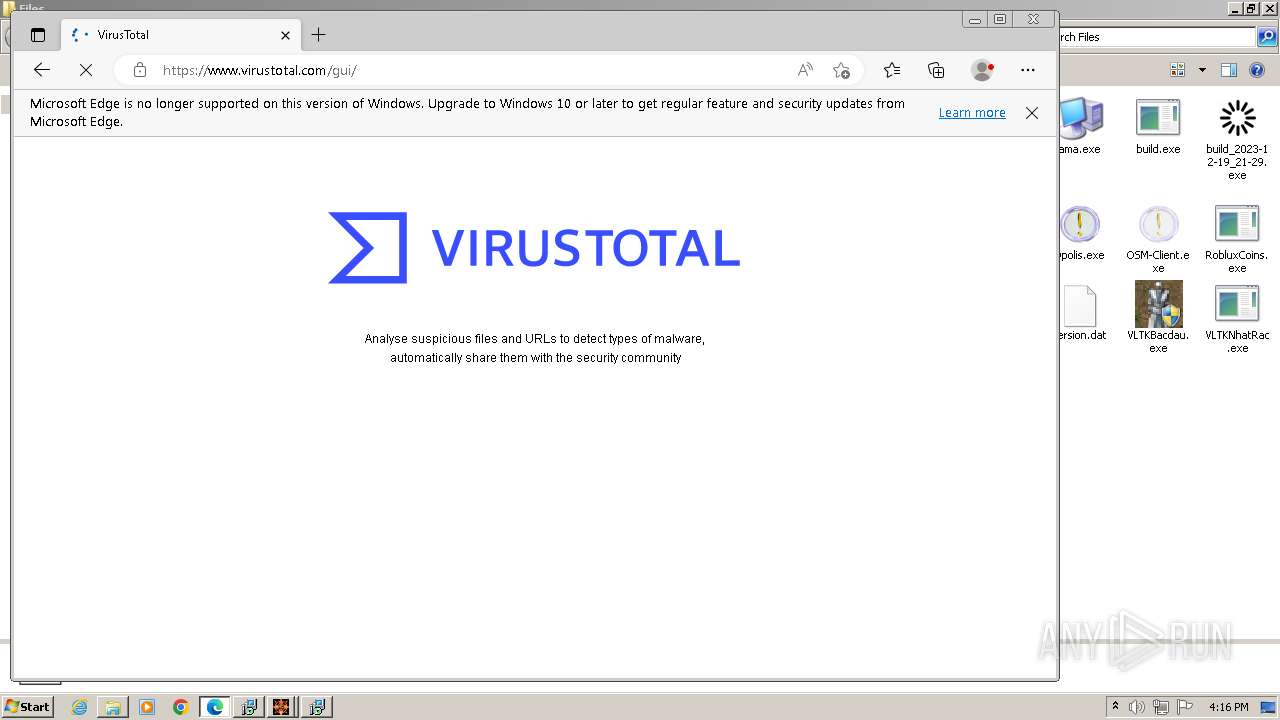The height and width of the screenshot is (720, 1280).
Task: Toggle the preview pane in Files window
Action: (x=1229, y=70)
